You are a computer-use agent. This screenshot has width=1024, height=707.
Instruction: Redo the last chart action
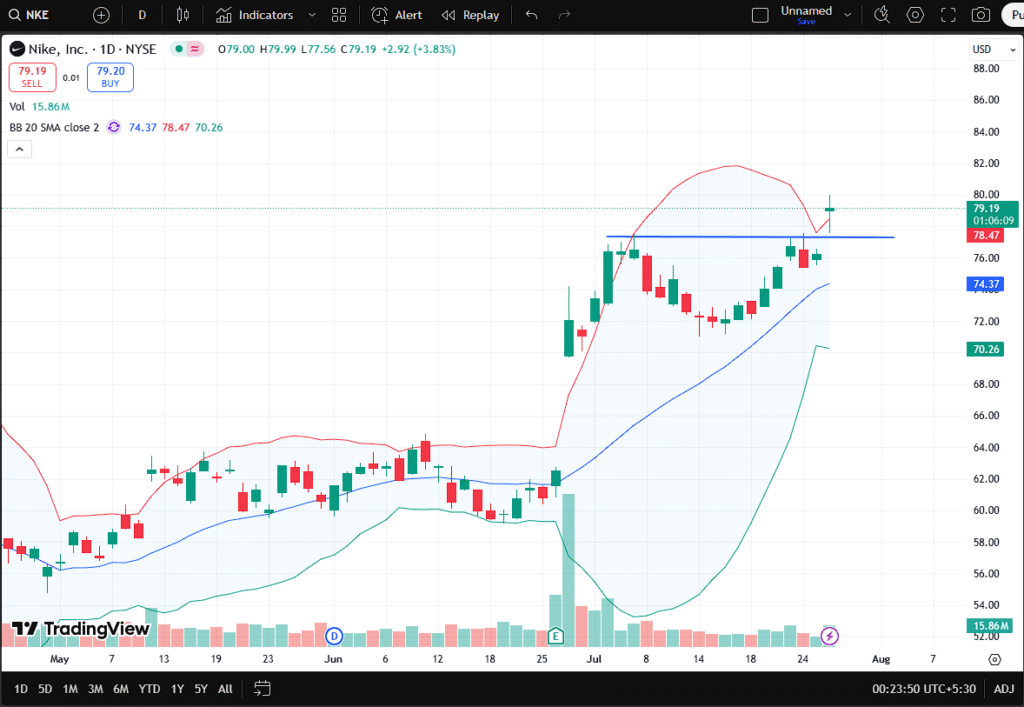[565, 15]
